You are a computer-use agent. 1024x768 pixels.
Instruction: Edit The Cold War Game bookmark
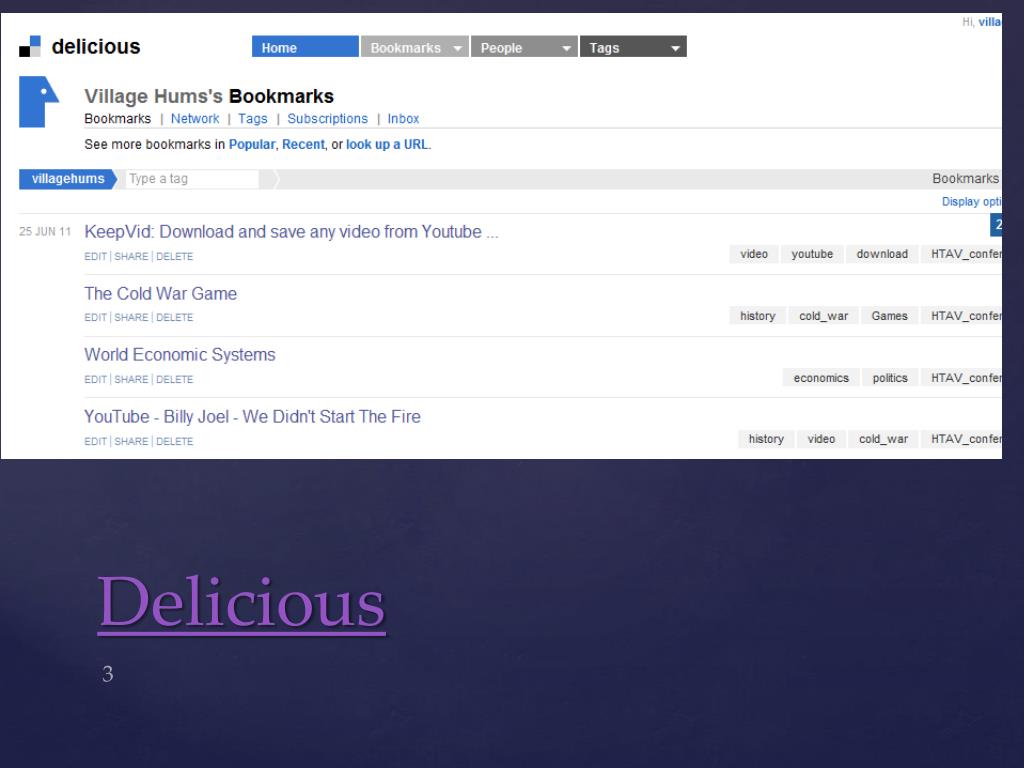click(95, 317)
